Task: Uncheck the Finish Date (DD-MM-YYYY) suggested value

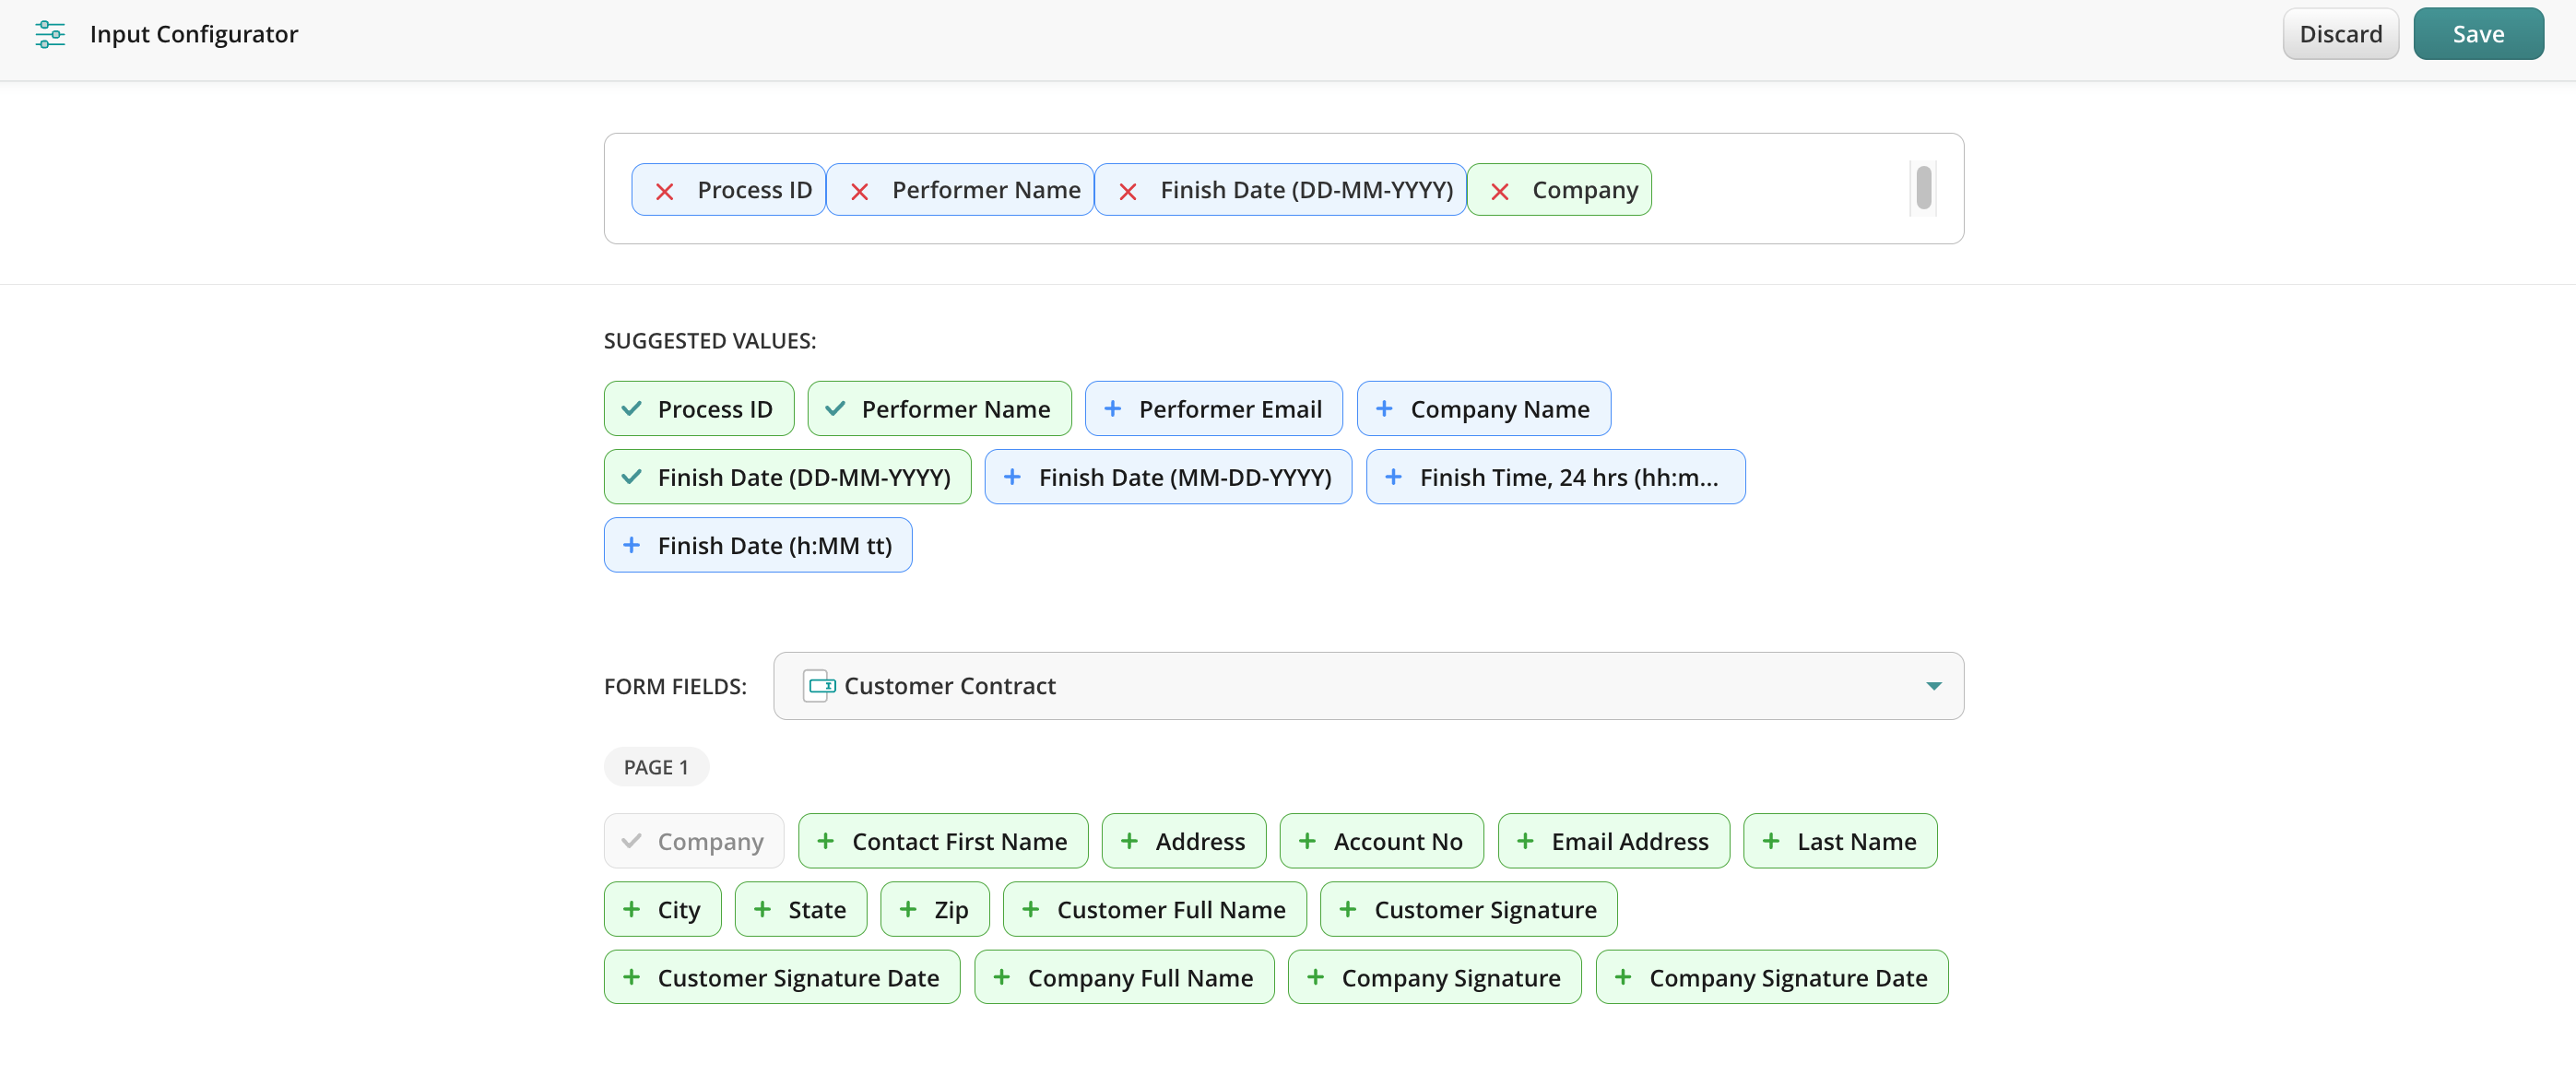Action: coord(786,477)
